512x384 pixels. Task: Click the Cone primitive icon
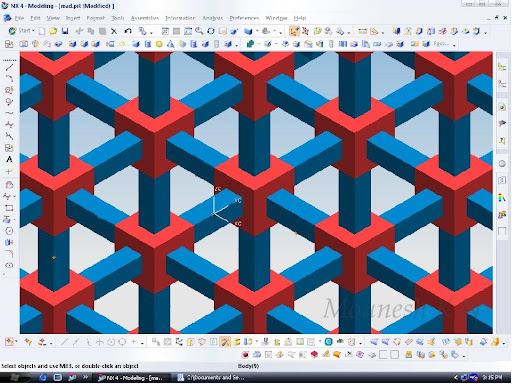(x=170, y=44)
